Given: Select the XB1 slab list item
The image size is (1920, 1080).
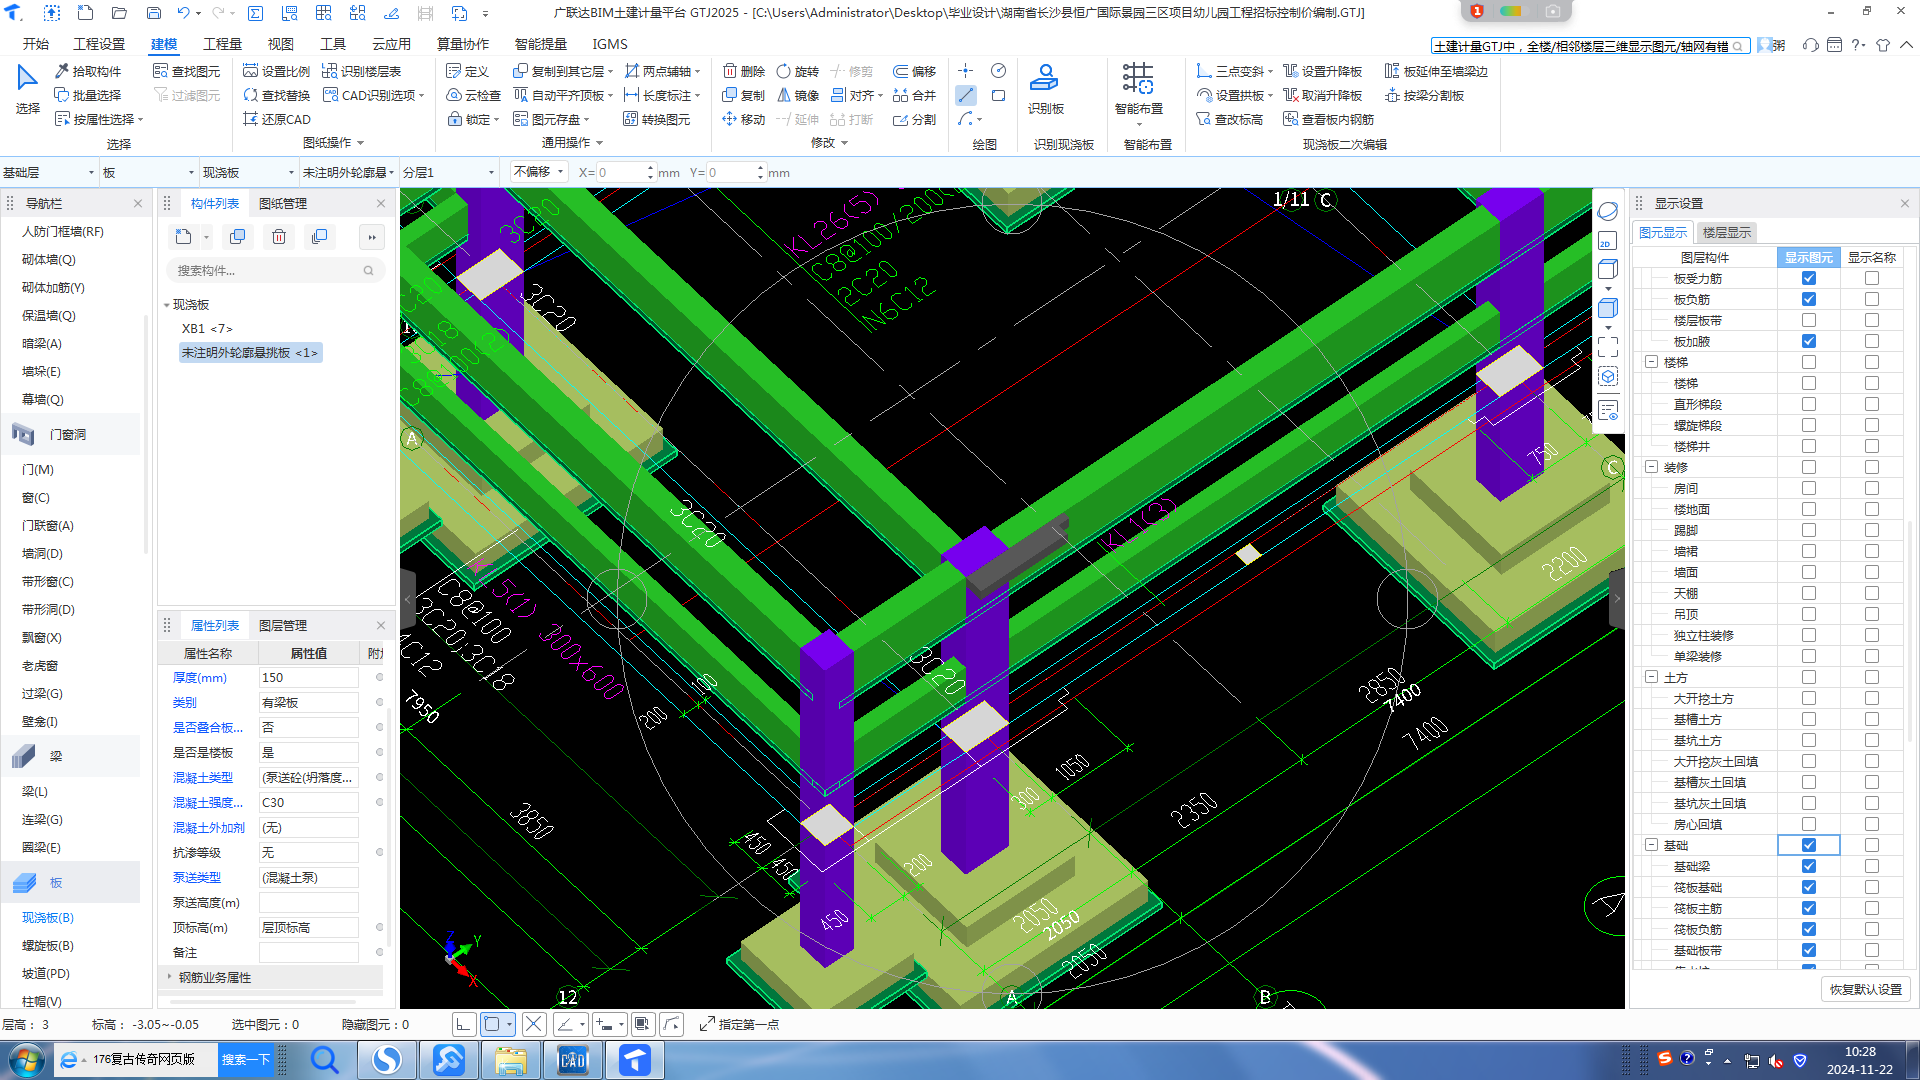Looking at the screenshot, I should pos(206,328).
